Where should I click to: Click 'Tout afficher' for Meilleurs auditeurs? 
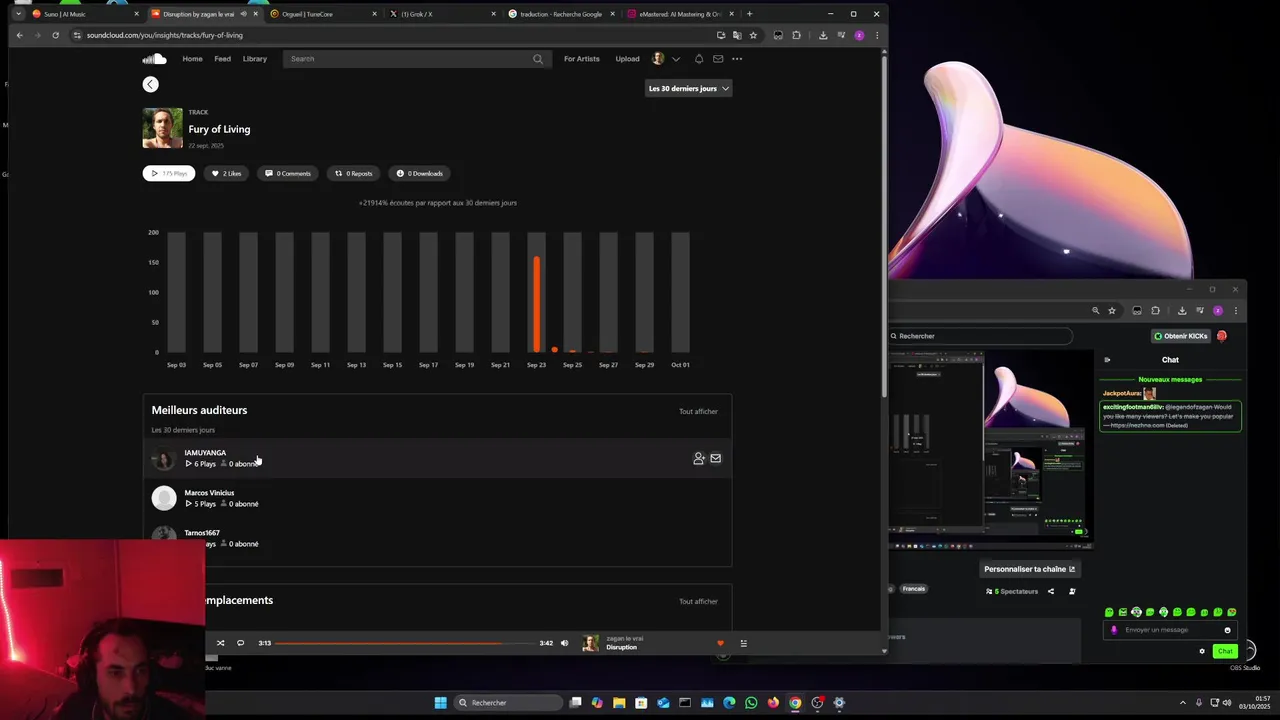[698, 411]
